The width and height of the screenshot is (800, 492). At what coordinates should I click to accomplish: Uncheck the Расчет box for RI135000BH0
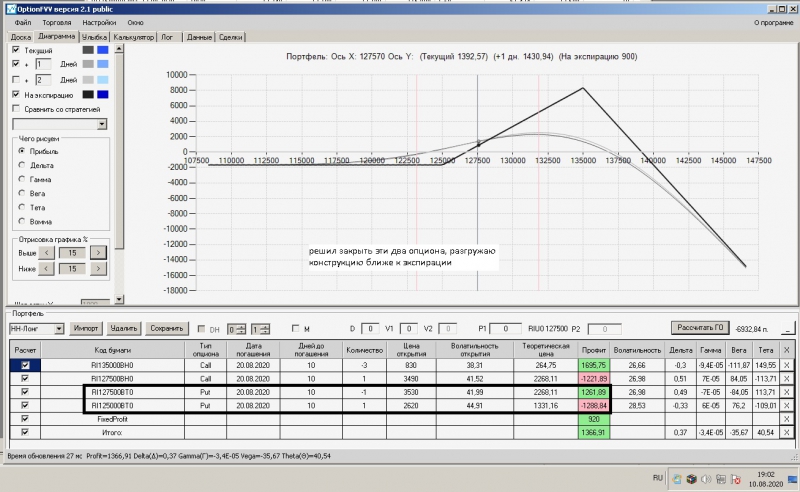pyautogui.click(x=25, y=365)
